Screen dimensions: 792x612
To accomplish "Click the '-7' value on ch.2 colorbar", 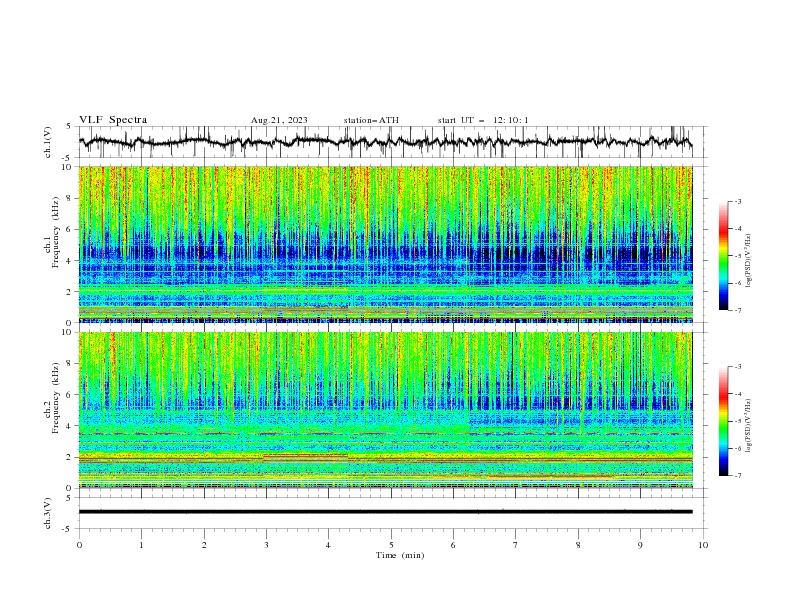I will 737,476.
